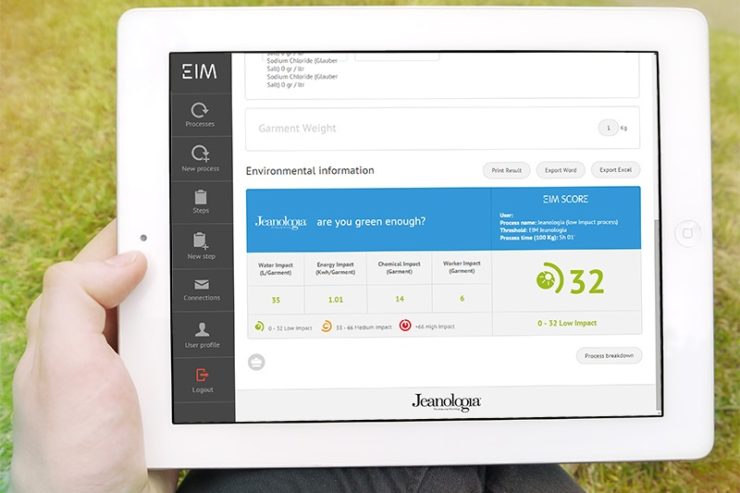Click the green EIM score icon beside 32

[550, 278]
